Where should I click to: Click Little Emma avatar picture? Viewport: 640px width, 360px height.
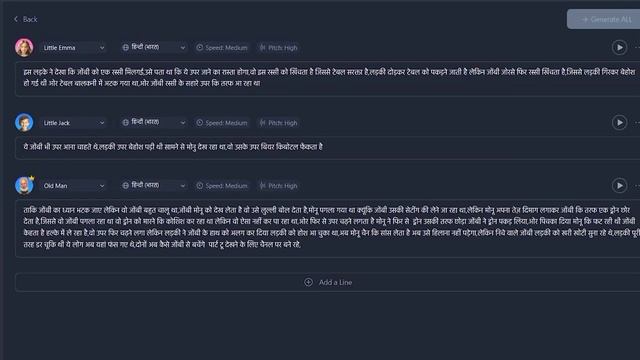[24, 47]
